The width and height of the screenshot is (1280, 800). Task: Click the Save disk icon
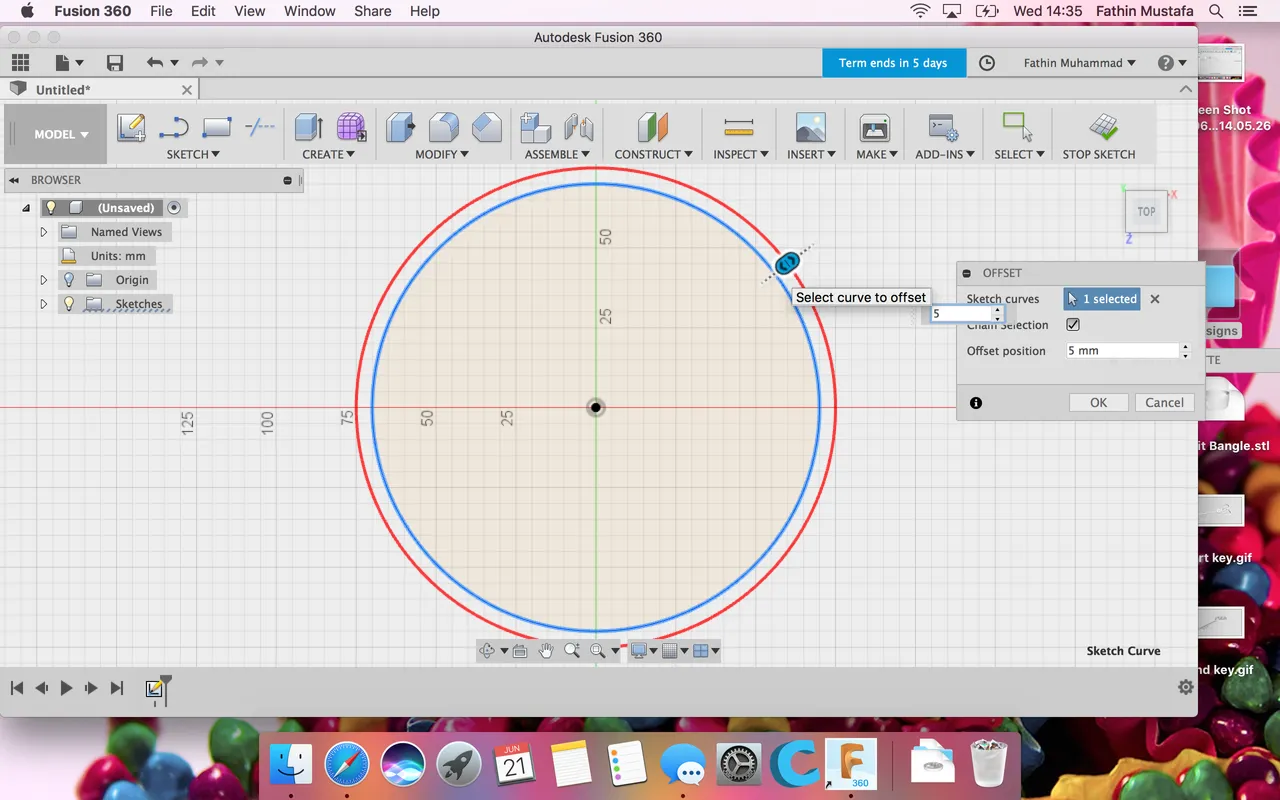tap(115, 63)
